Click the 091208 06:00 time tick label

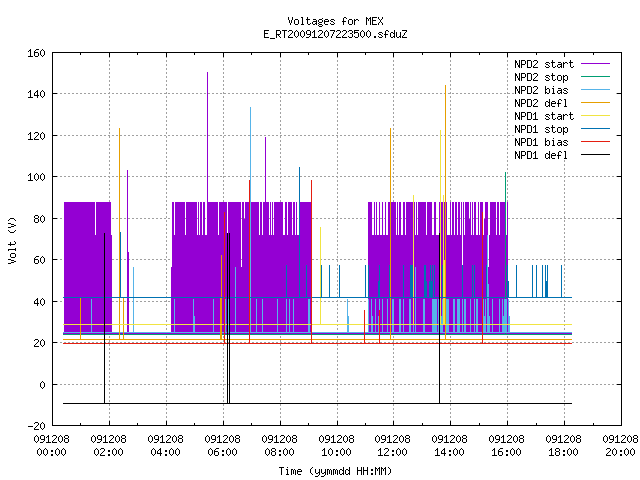(222, 446)
